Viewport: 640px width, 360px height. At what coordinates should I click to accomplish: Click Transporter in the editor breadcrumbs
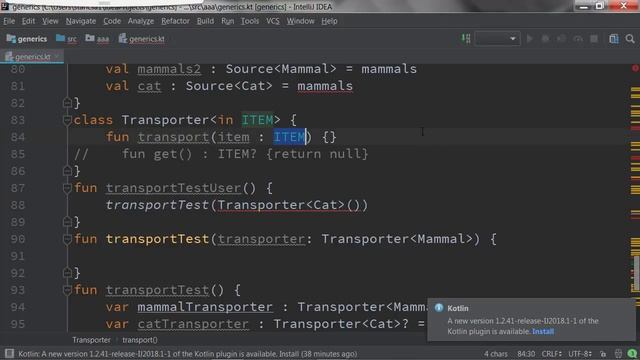pyautogui.click(x=91, y=340)
